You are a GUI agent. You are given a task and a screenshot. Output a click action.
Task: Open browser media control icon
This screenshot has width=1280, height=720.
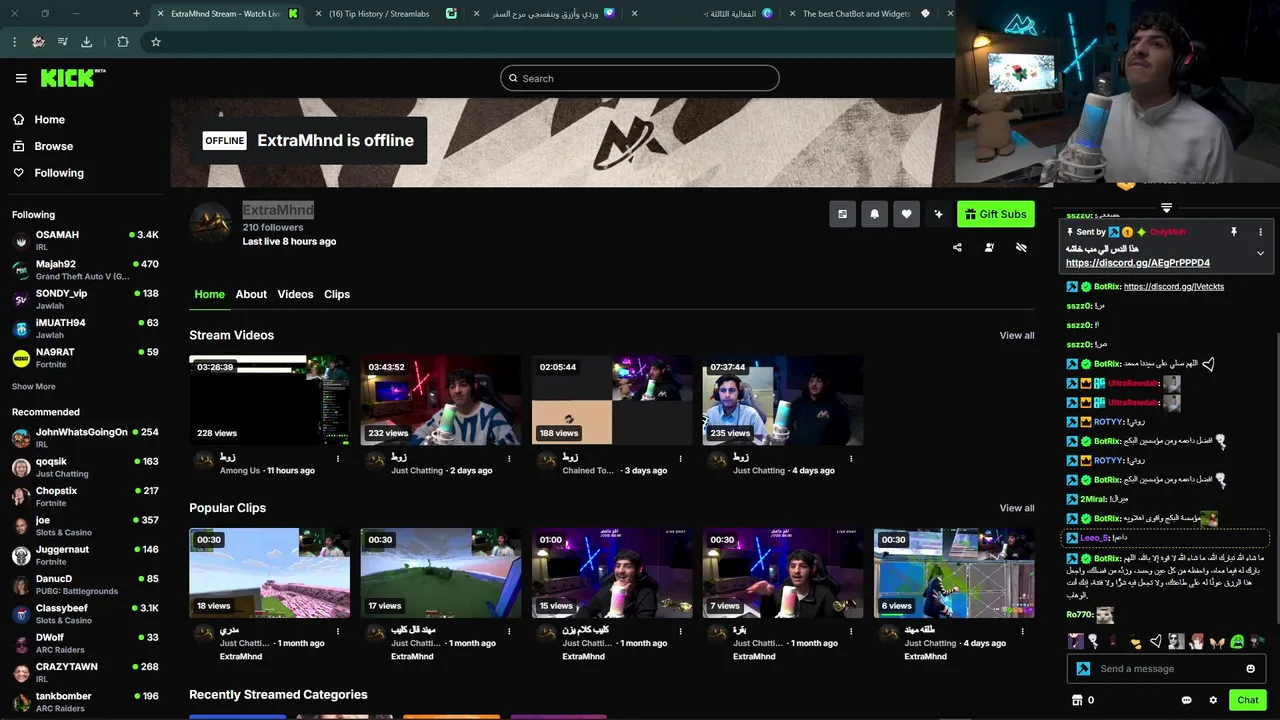[62, 42]
